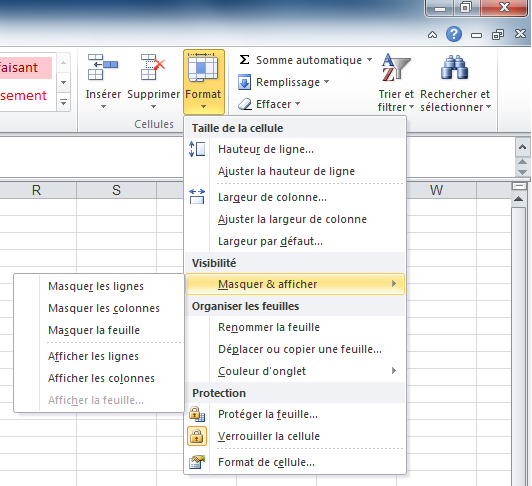532x486 pixels.
Task: Click the Insérer cells icon
Action: click(102, 67)
